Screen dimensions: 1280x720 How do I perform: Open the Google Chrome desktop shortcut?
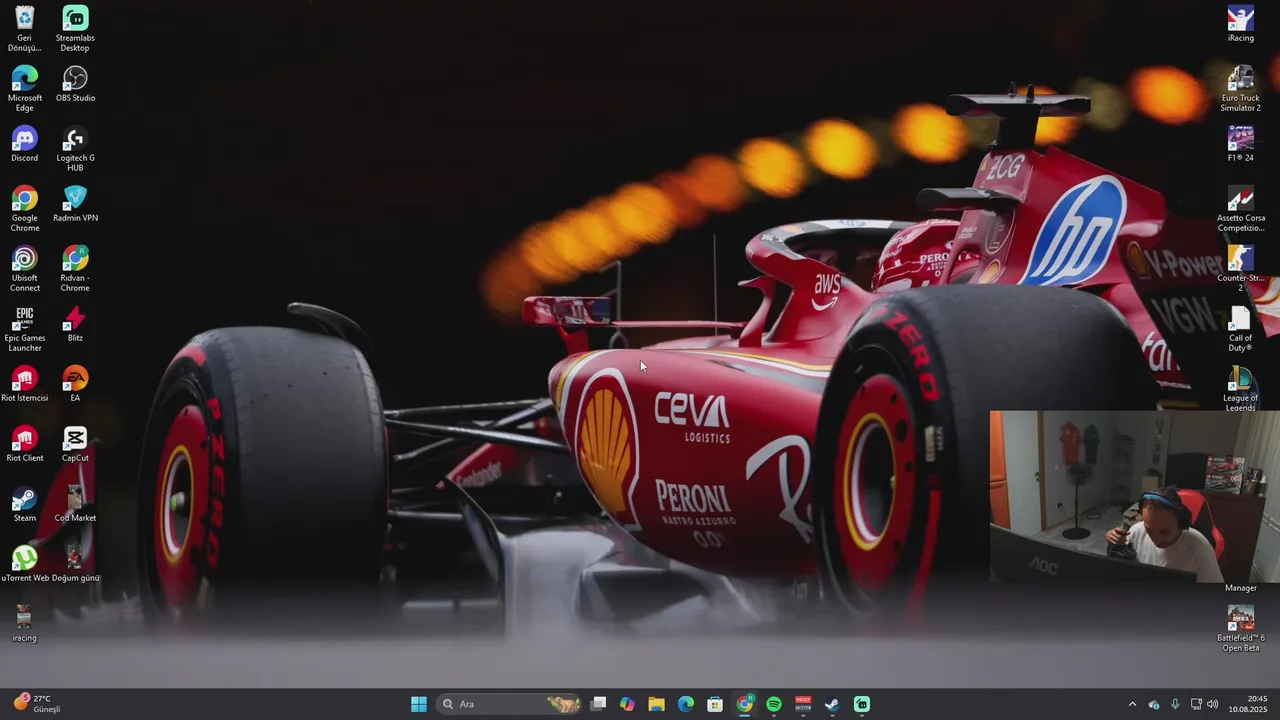(x=24, y=208)
